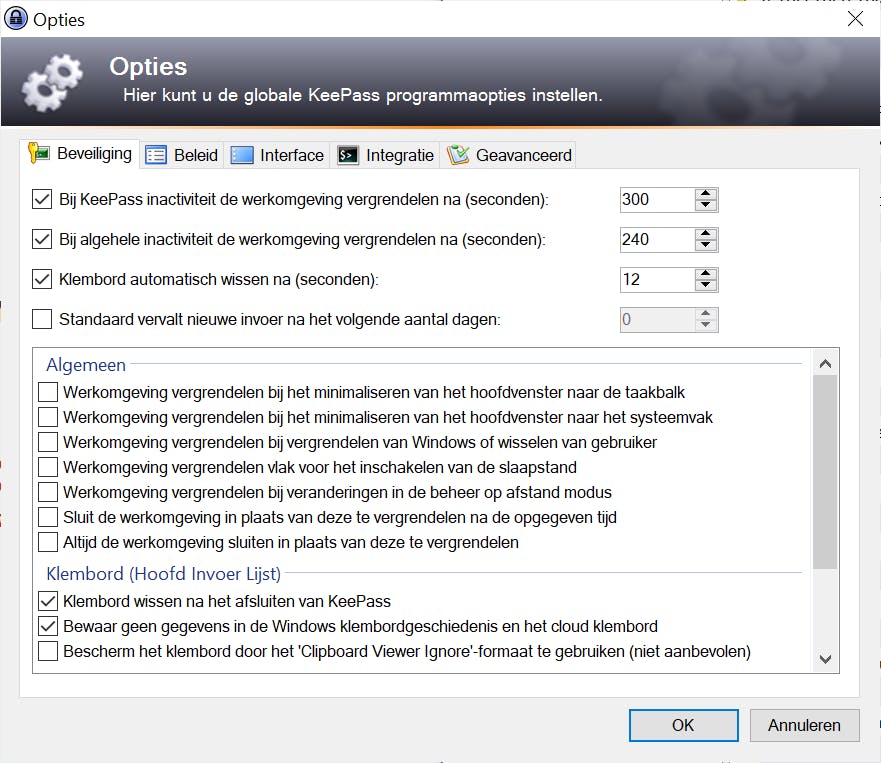This screenshot has width=881, height=763.
Task: Click the field showing 240 seconds
Action: [657, 239]
